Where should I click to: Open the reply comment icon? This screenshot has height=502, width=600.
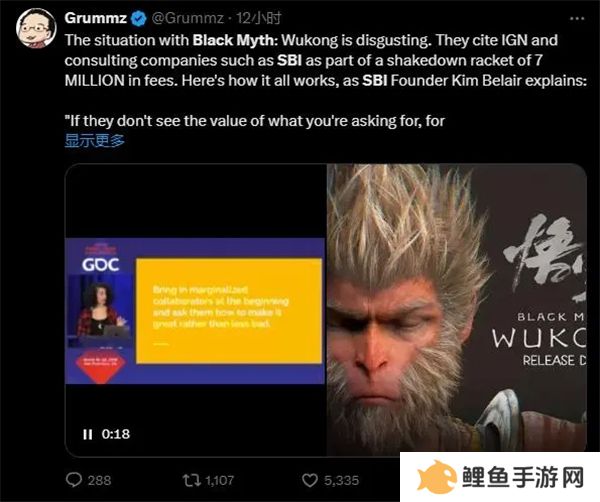pyautogui.click(x=73, y=480)
